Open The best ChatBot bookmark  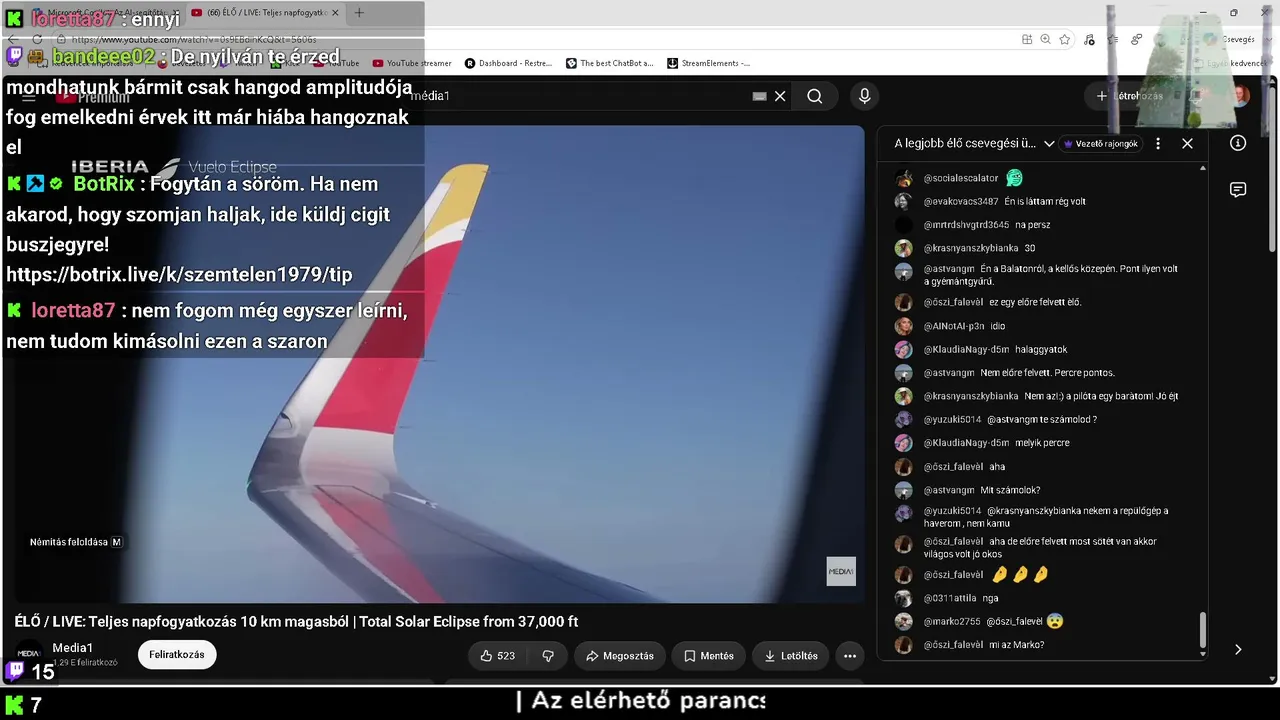tap(609, 63)
